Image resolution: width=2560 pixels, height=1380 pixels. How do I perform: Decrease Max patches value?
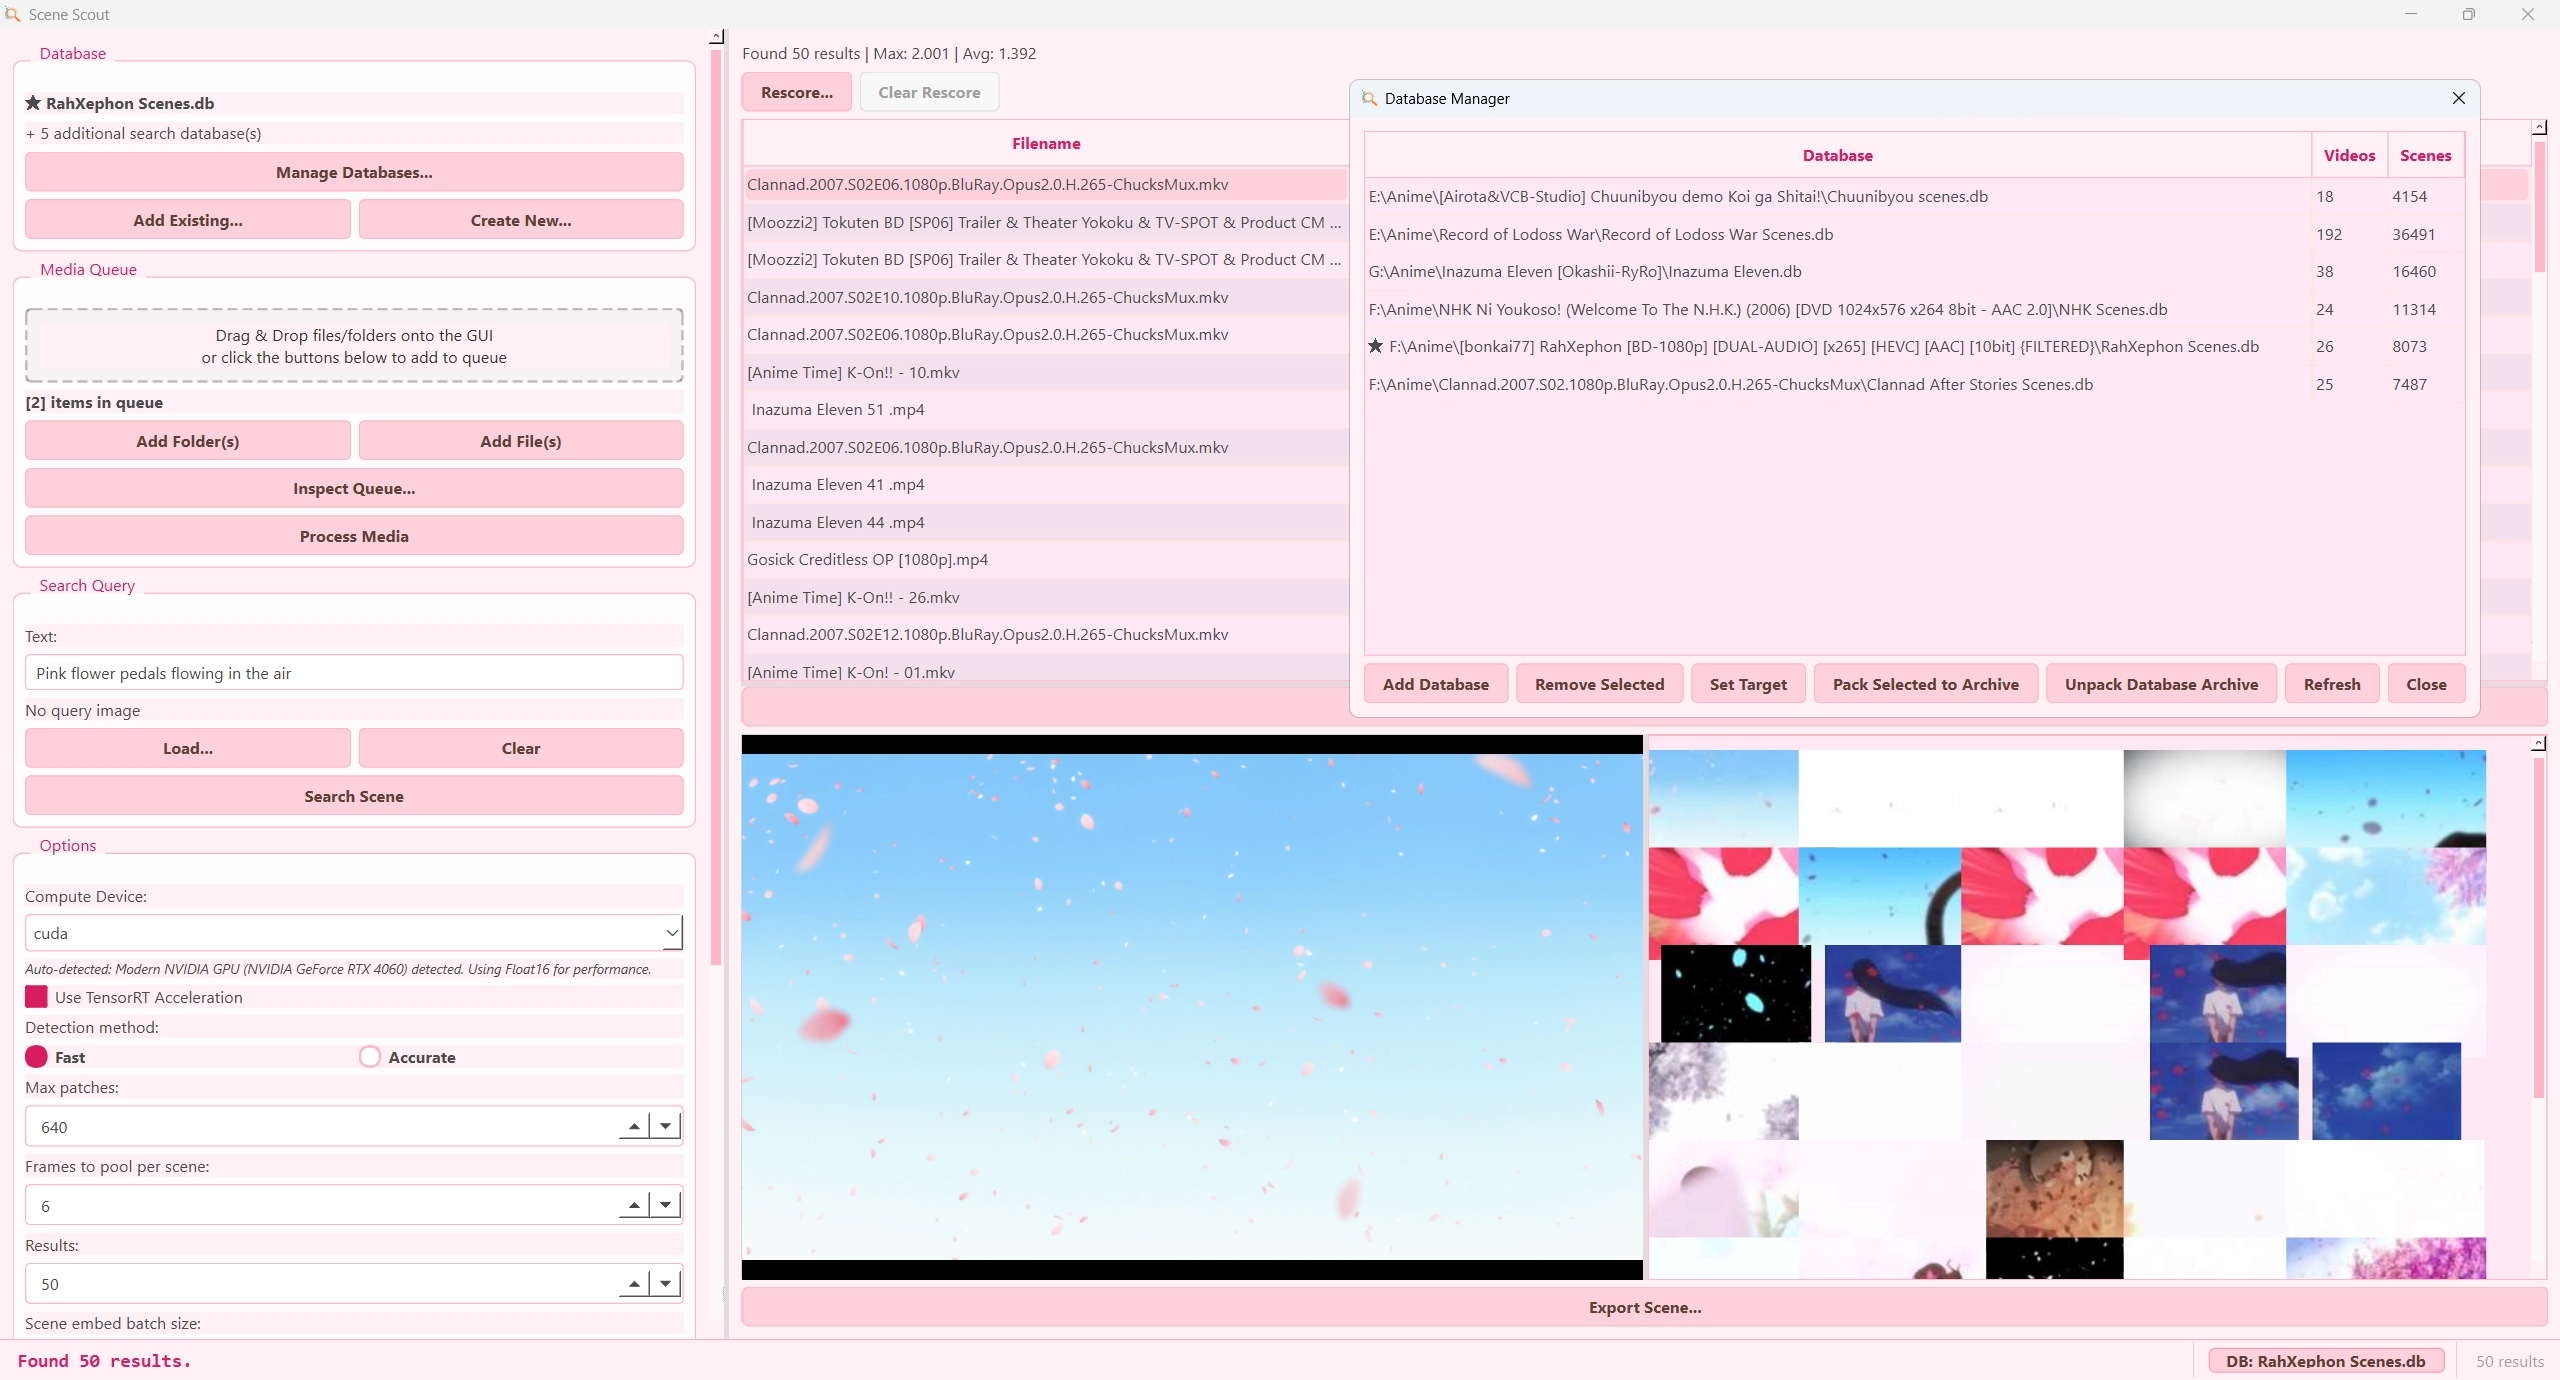(x=665, y=1127)
